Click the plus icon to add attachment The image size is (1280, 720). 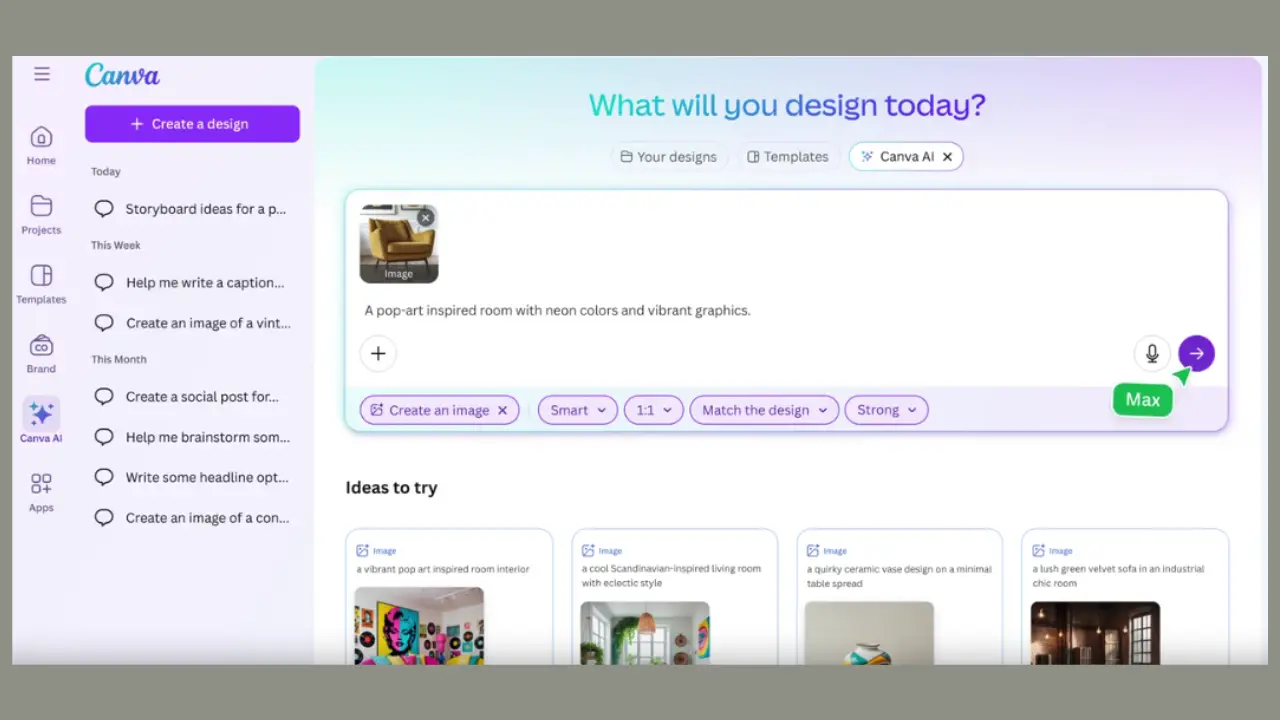point(378,353)
